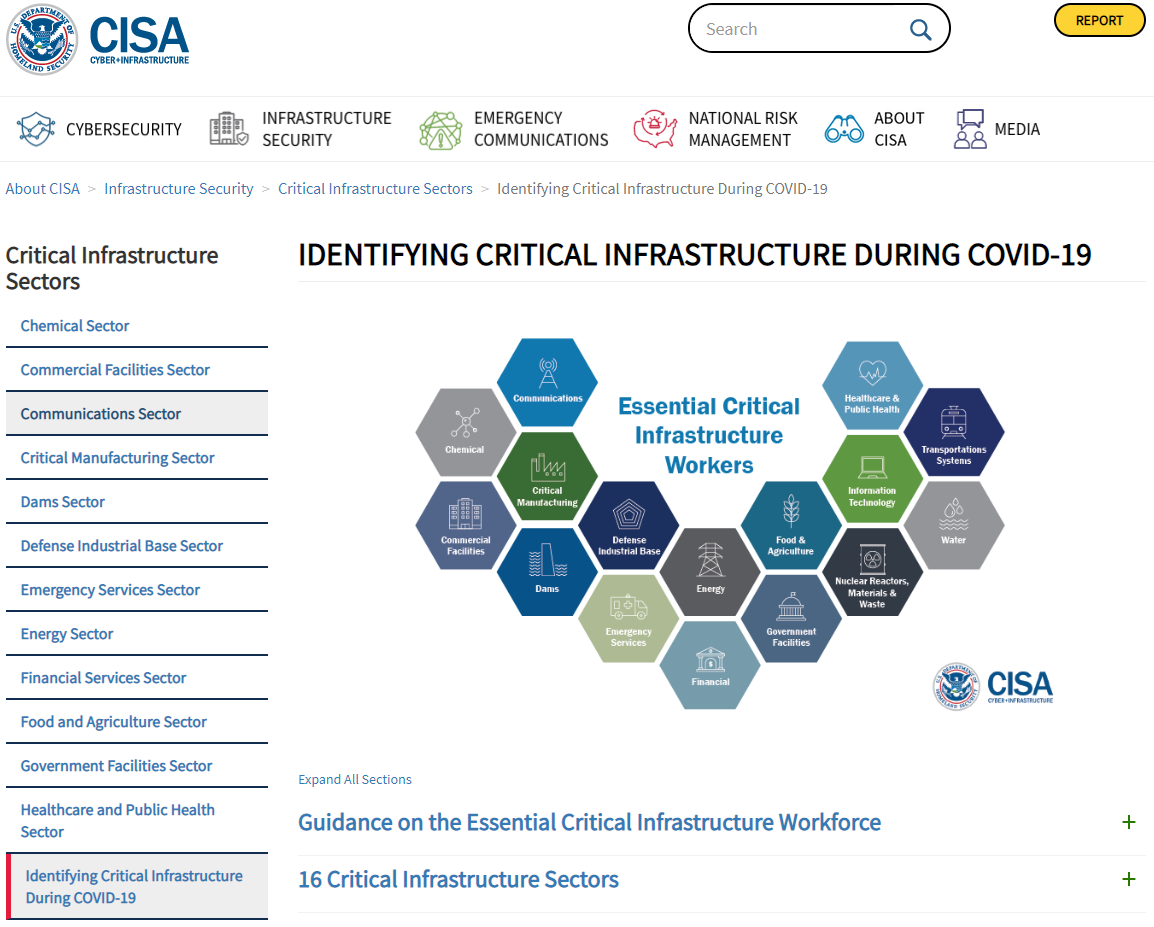Click the Communications hexagon in infographic

click(548, 383)
